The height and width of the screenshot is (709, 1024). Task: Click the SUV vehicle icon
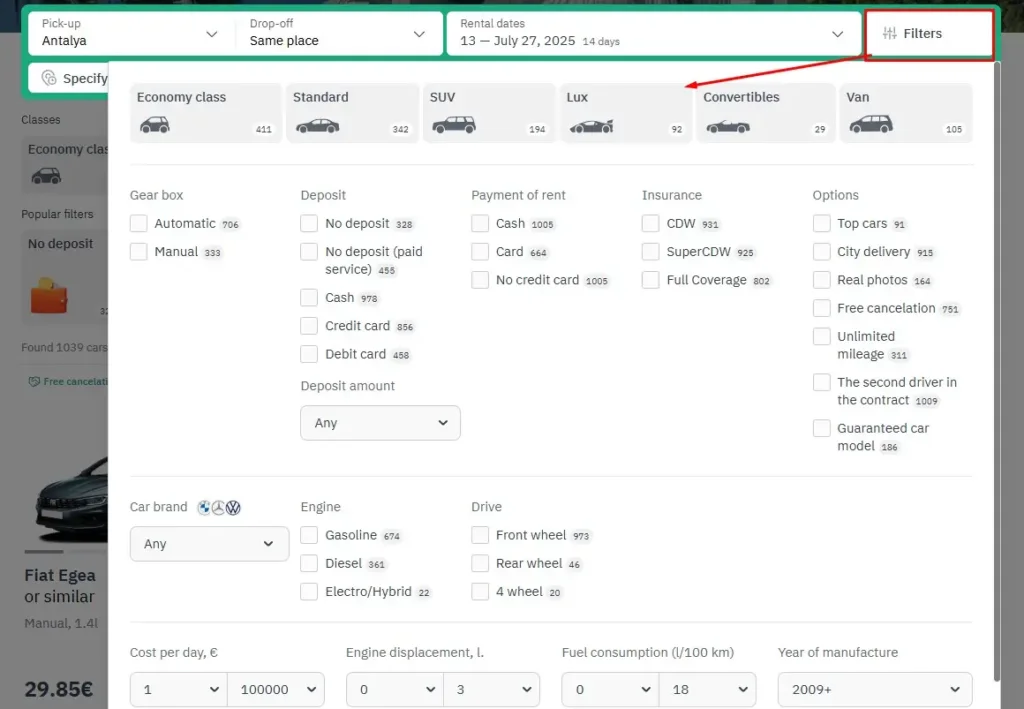[x=454, y=125]
